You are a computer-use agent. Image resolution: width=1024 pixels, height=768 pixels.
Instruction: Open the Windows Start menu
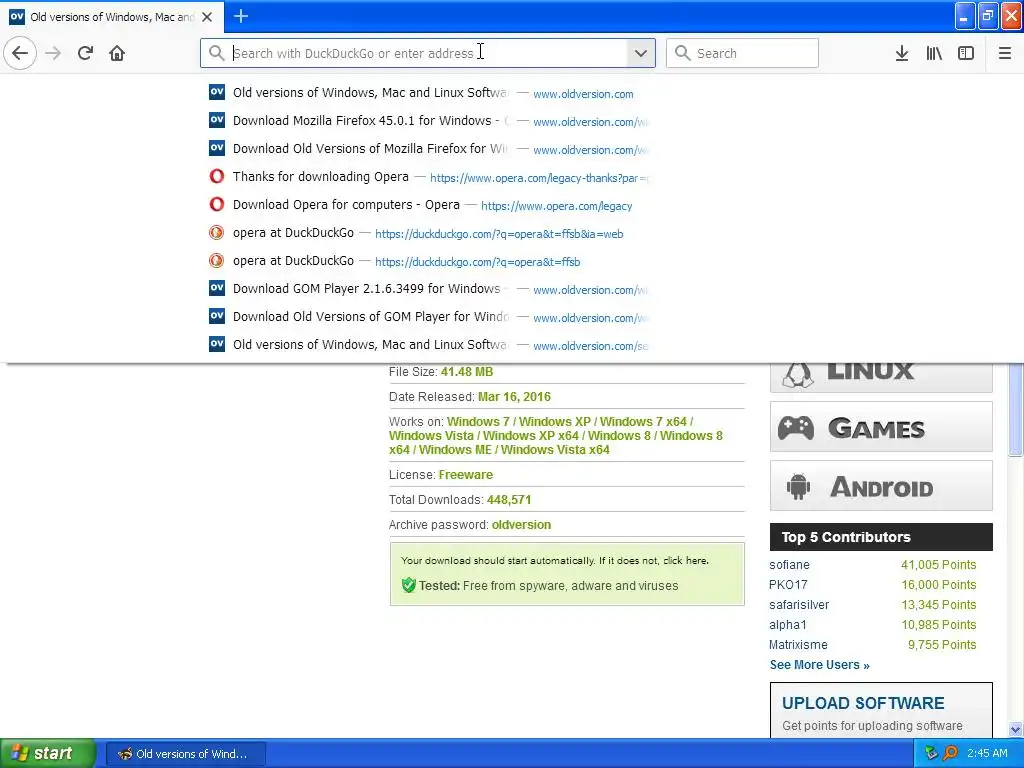[x=47, y=753]
